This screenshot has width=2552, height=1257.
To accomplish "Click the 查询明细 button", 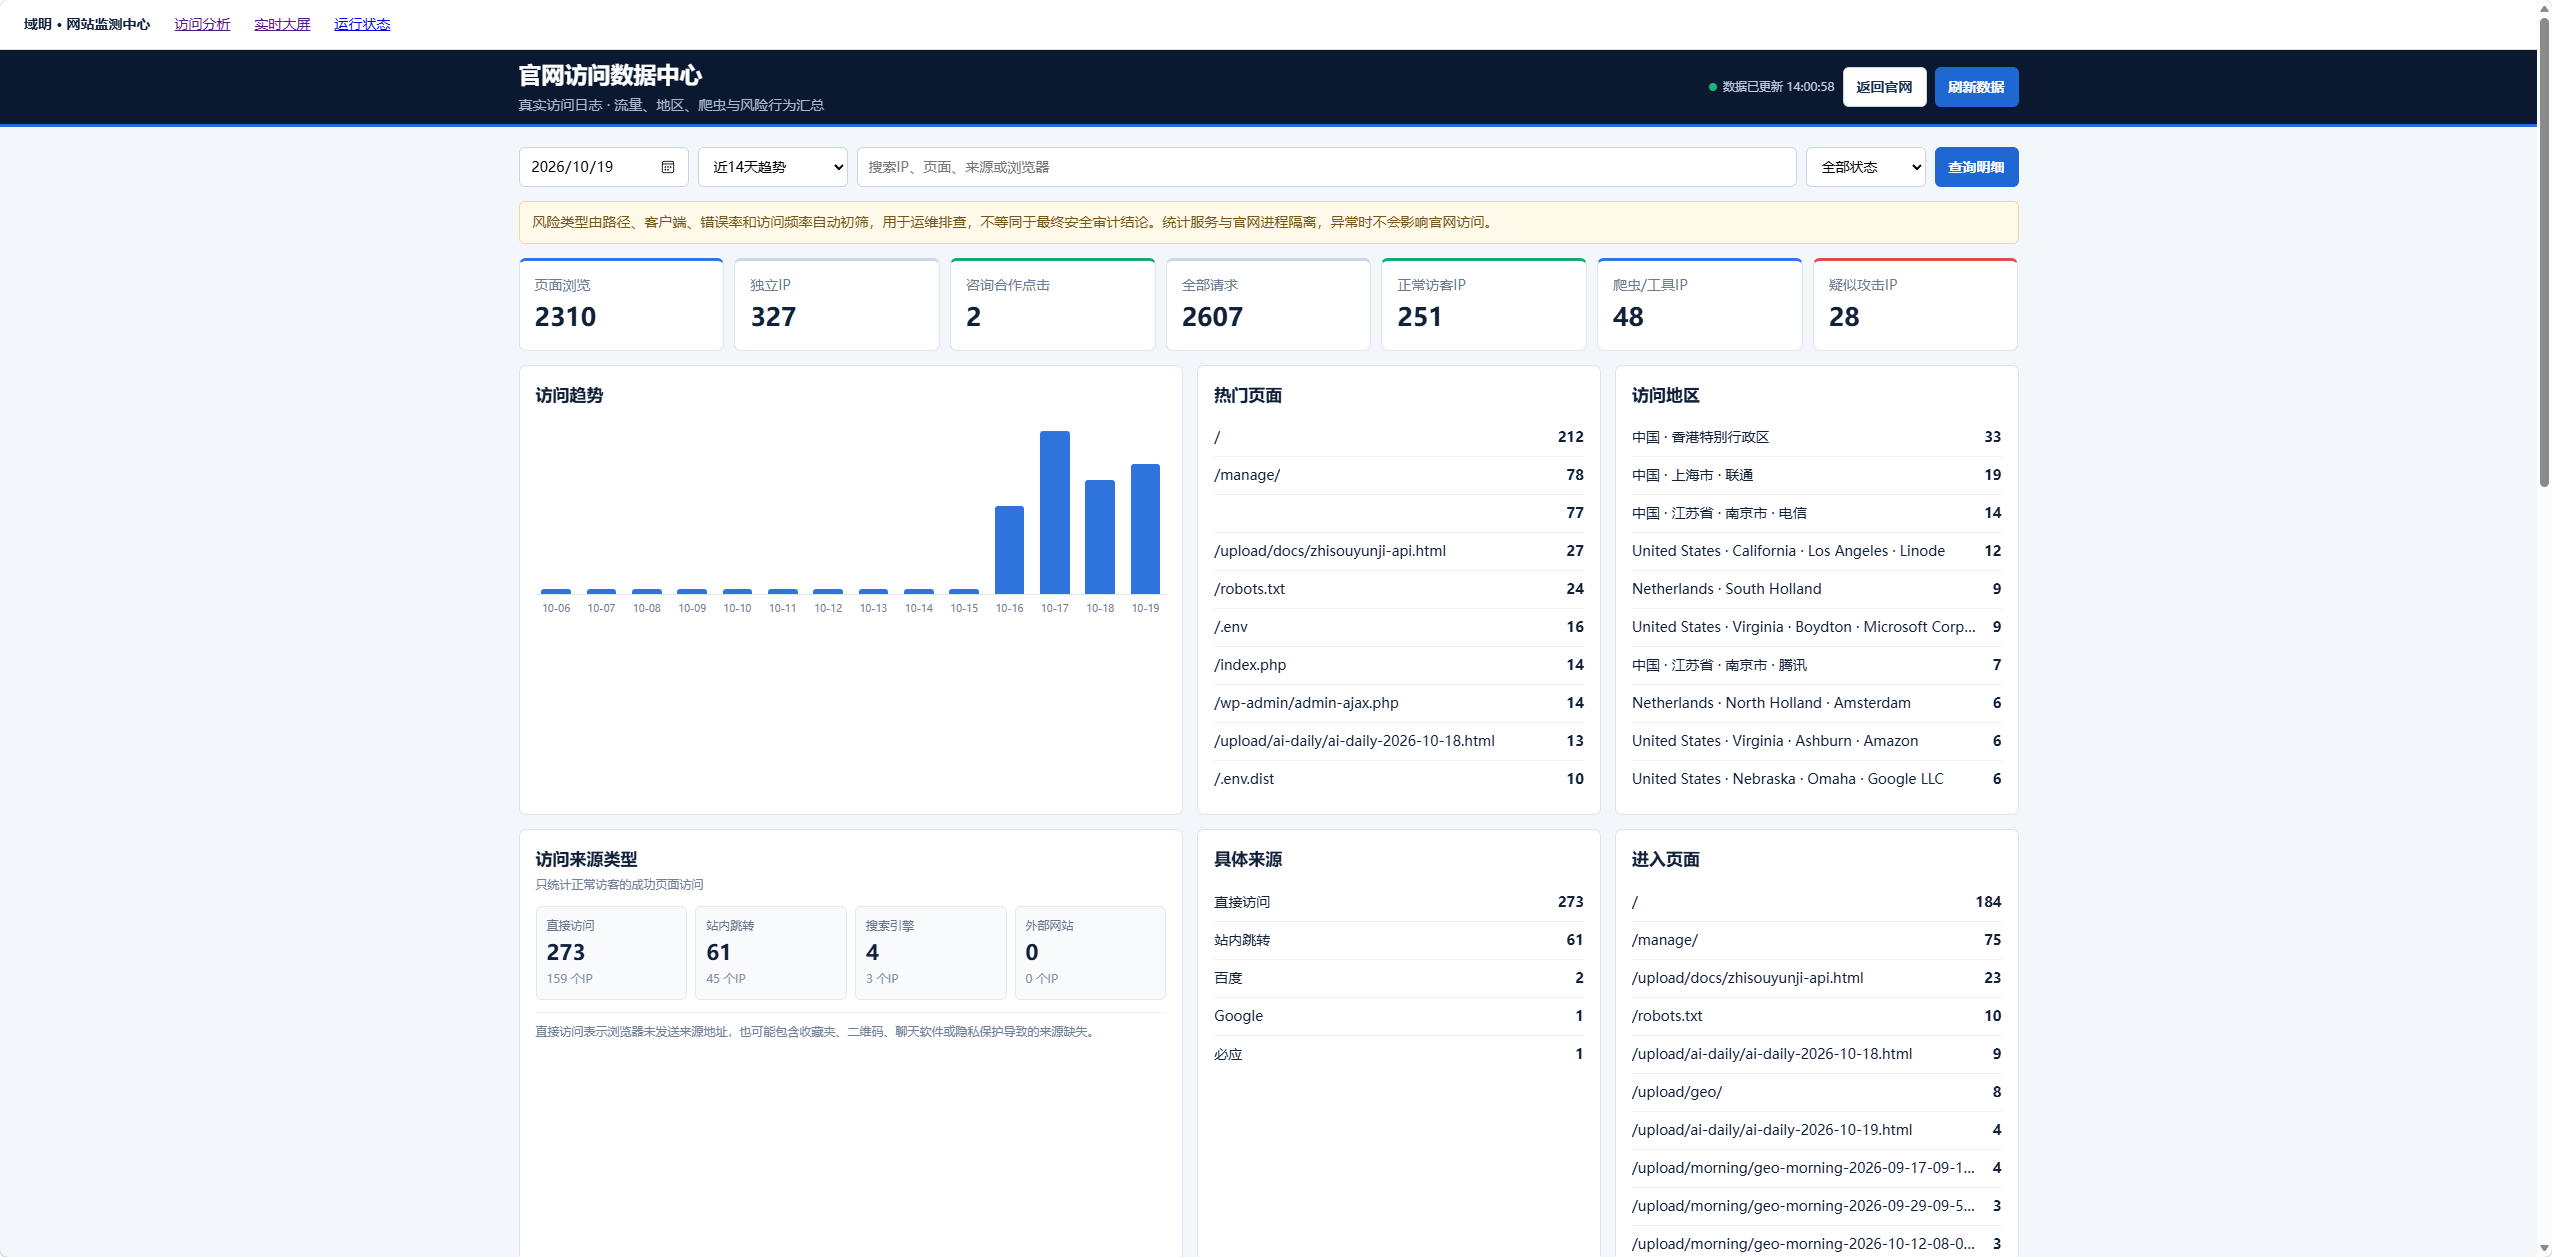I will [1976, 167].
